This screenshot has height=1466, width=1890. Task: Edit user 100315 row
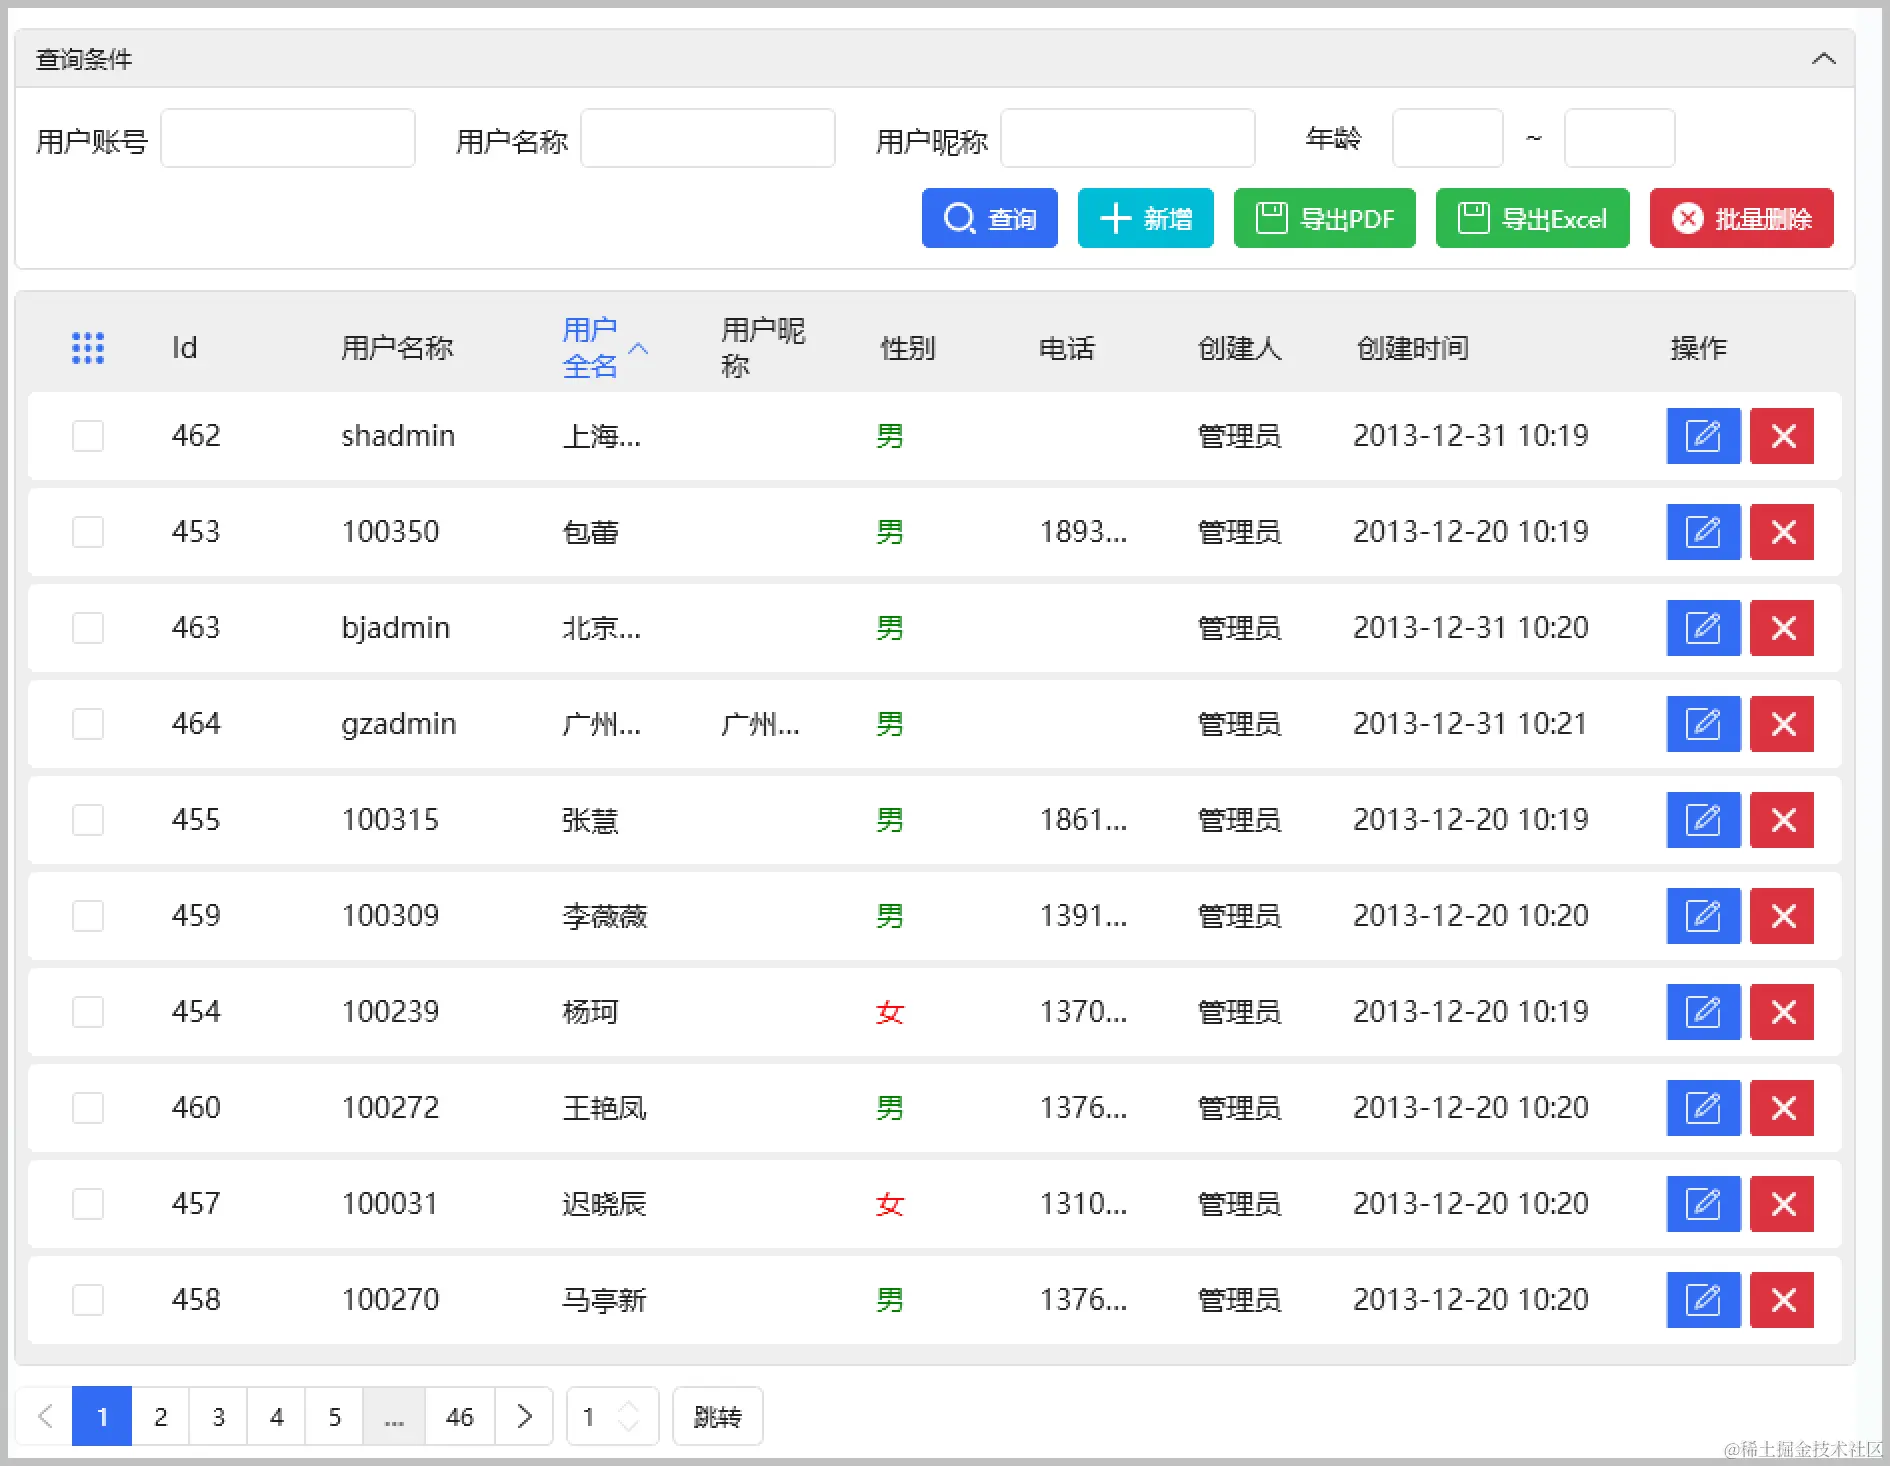click(x=1703, y=820)
